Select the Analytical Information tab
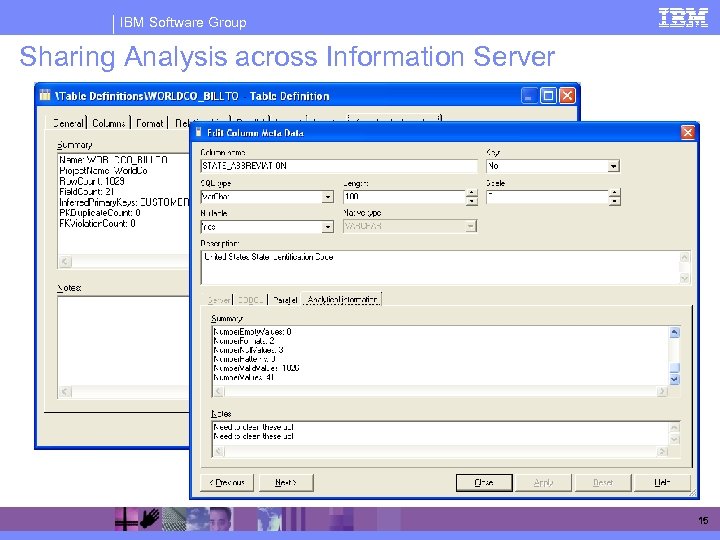 342,299
